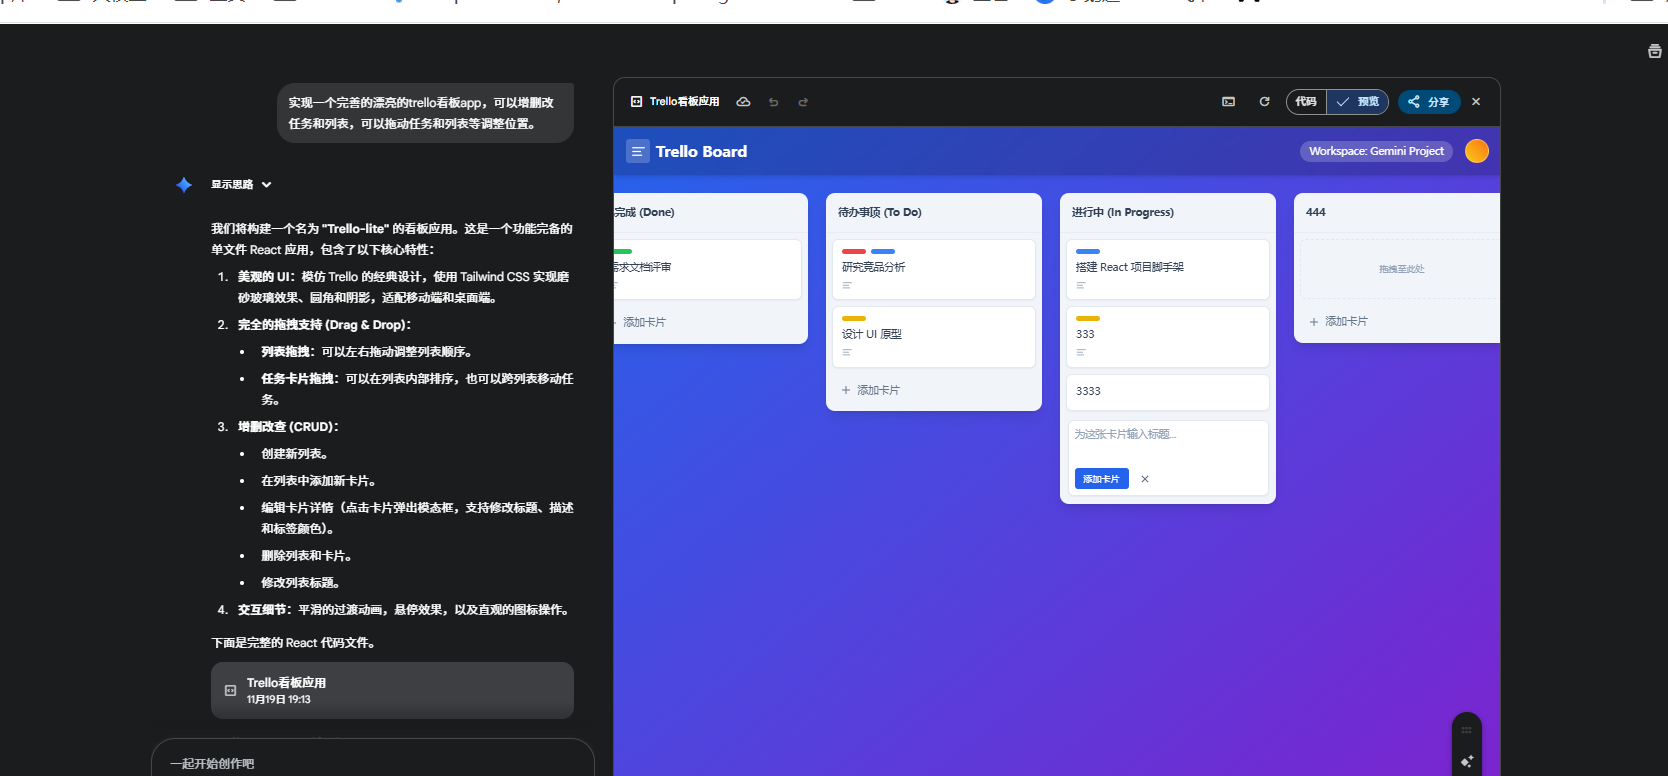Cancel new card with the X icon
The image size is (1668, 776).
(1145, 479)
